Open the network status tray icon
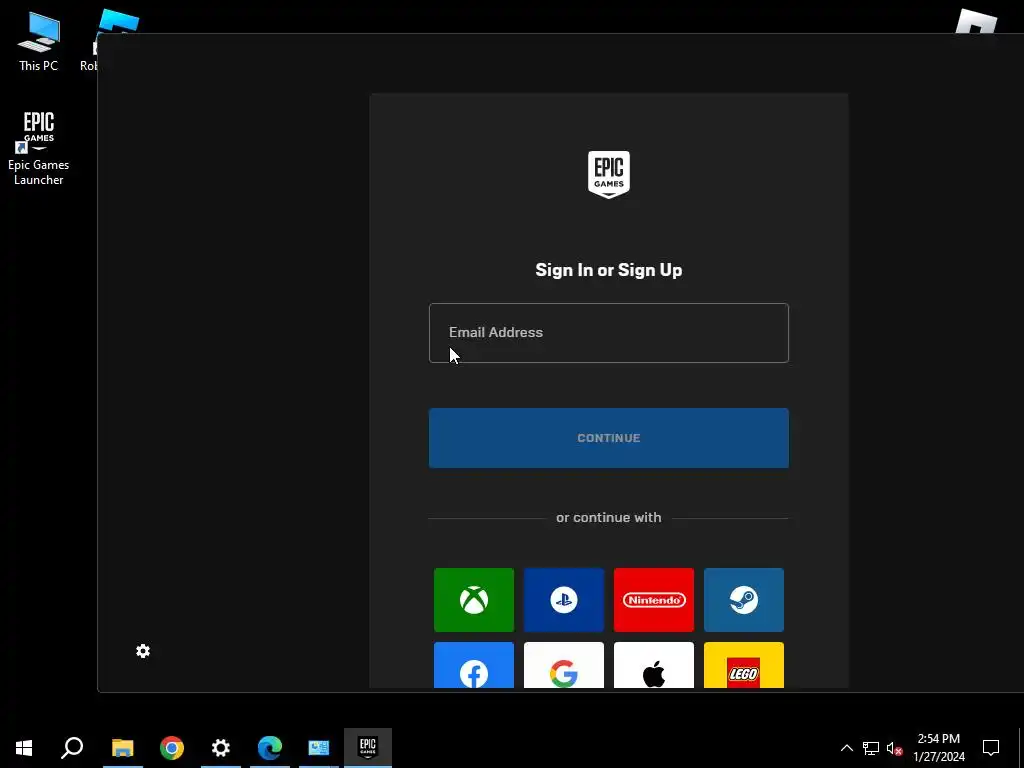Screen dimensions: 1024x768 871,748
